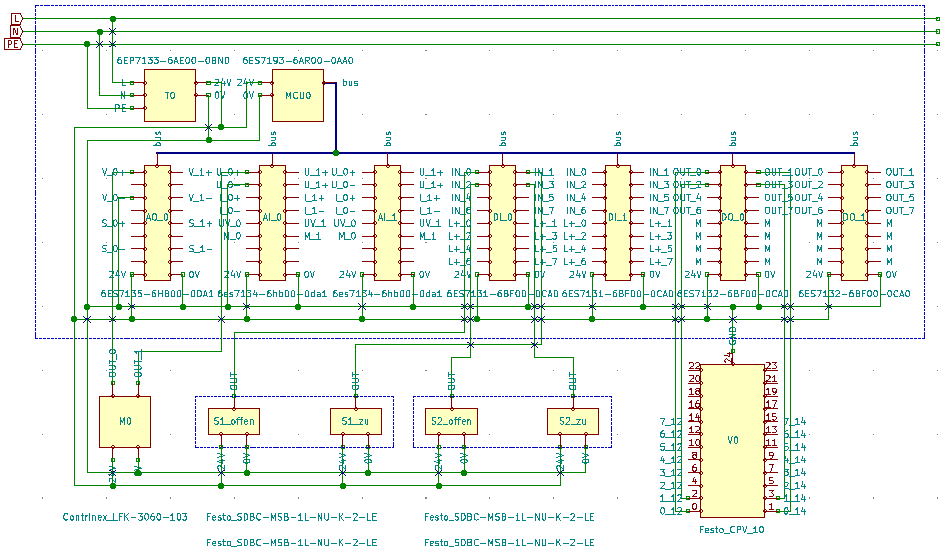
Task: Click the S1_zu sensor block
Action: click(355, 421)
